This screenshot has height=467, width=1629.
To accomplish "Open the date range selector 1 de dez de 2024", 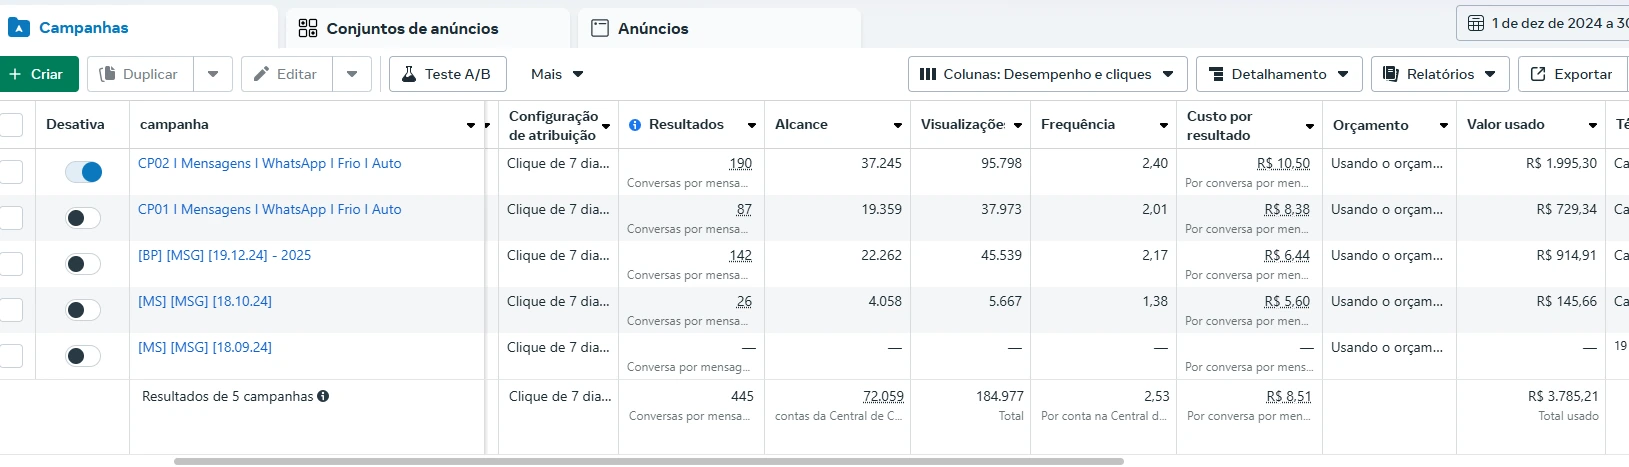I will (1542, 23).
